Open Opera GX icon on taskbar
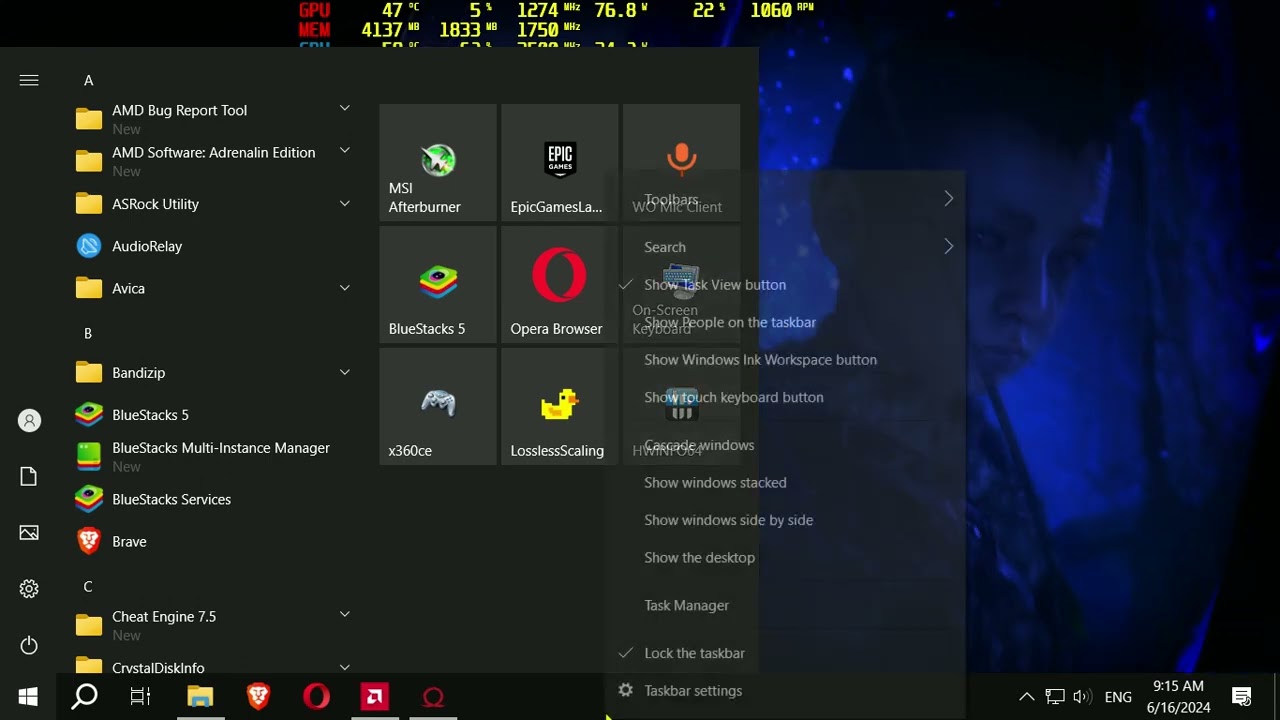The image size is (1280, 720). pyautogui.click(x=433, y=697)
